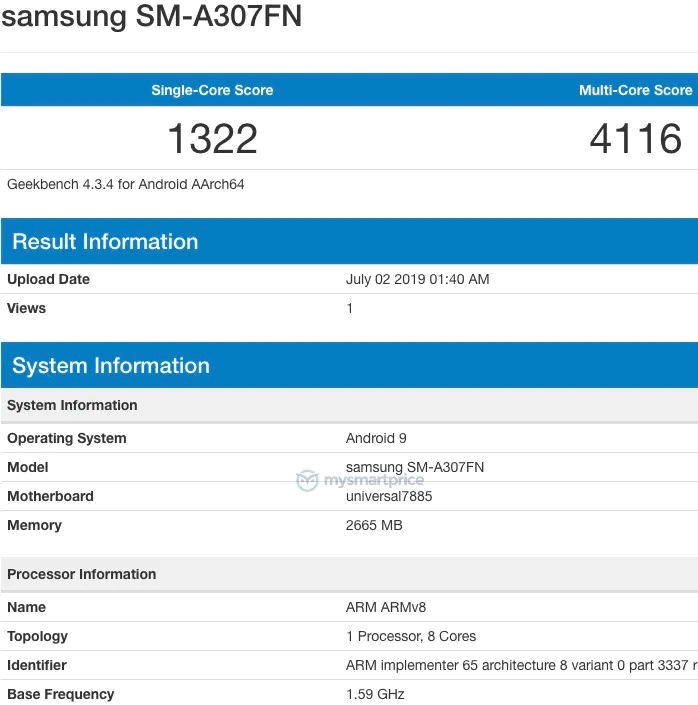Select the processor Name label
The height and width of the screenshot is (705, 698).
(27, 607)
